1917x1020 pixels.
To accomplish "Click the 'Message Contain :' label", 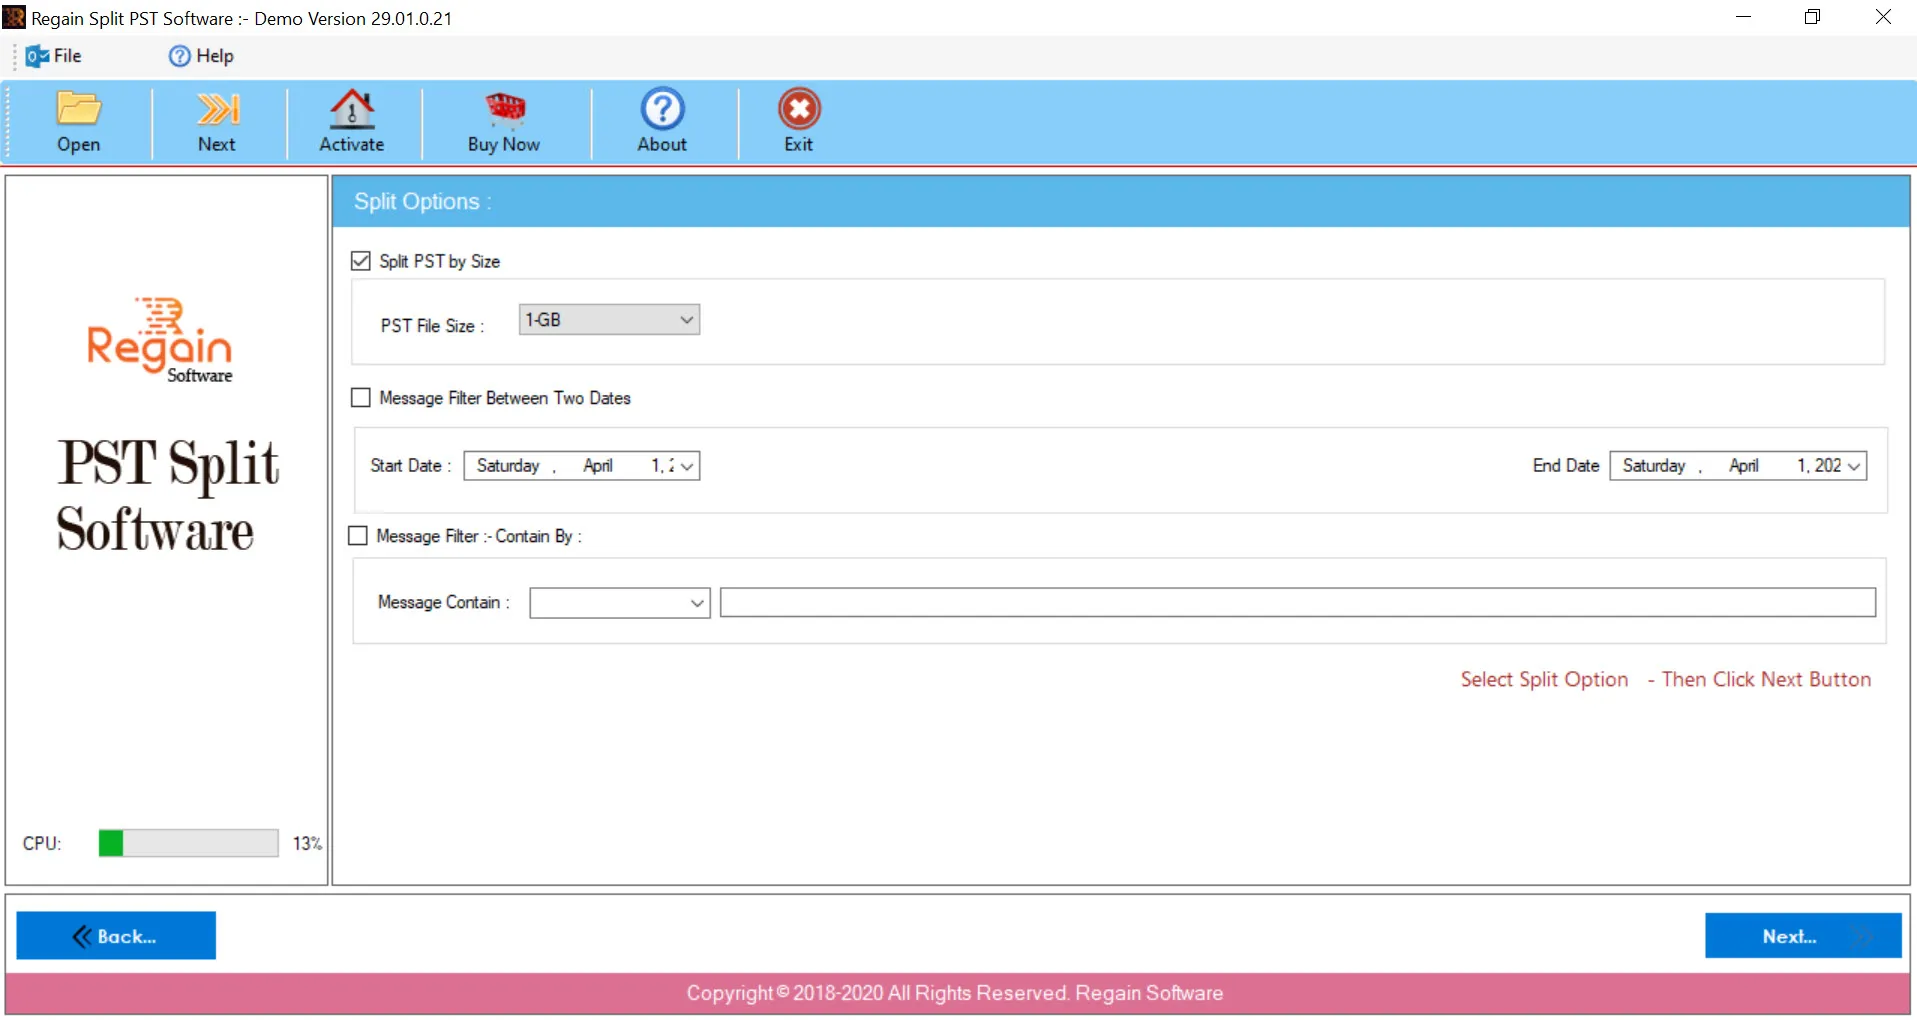I will coord(444,602).
